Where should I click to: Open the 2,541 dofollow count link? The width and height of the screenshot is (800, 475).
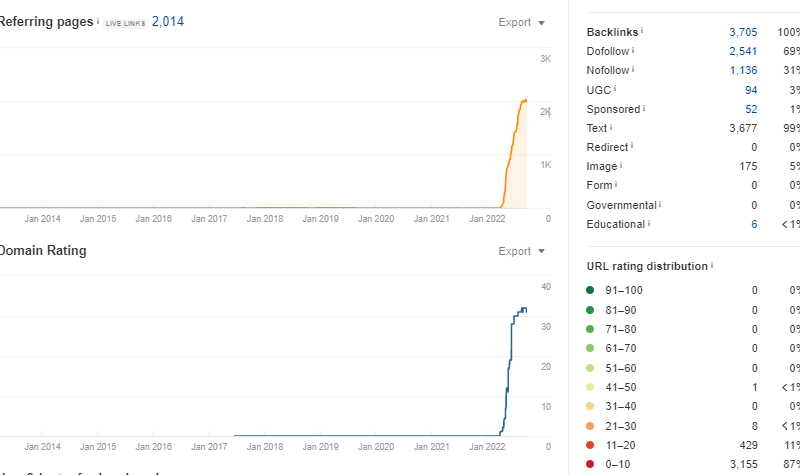(x=743, y=51)
